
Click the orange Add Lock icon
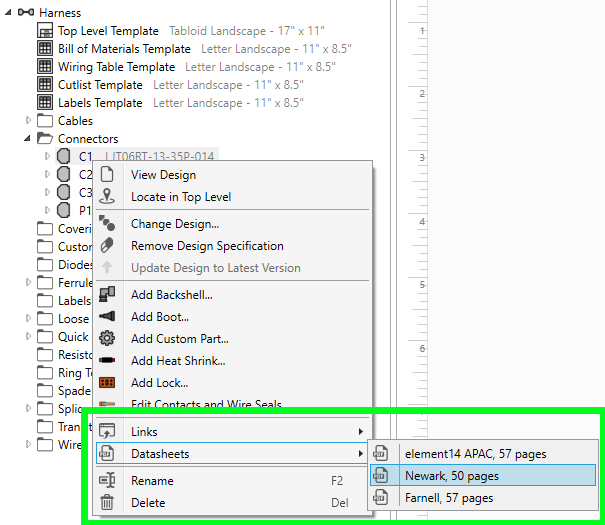pos(107,382)
